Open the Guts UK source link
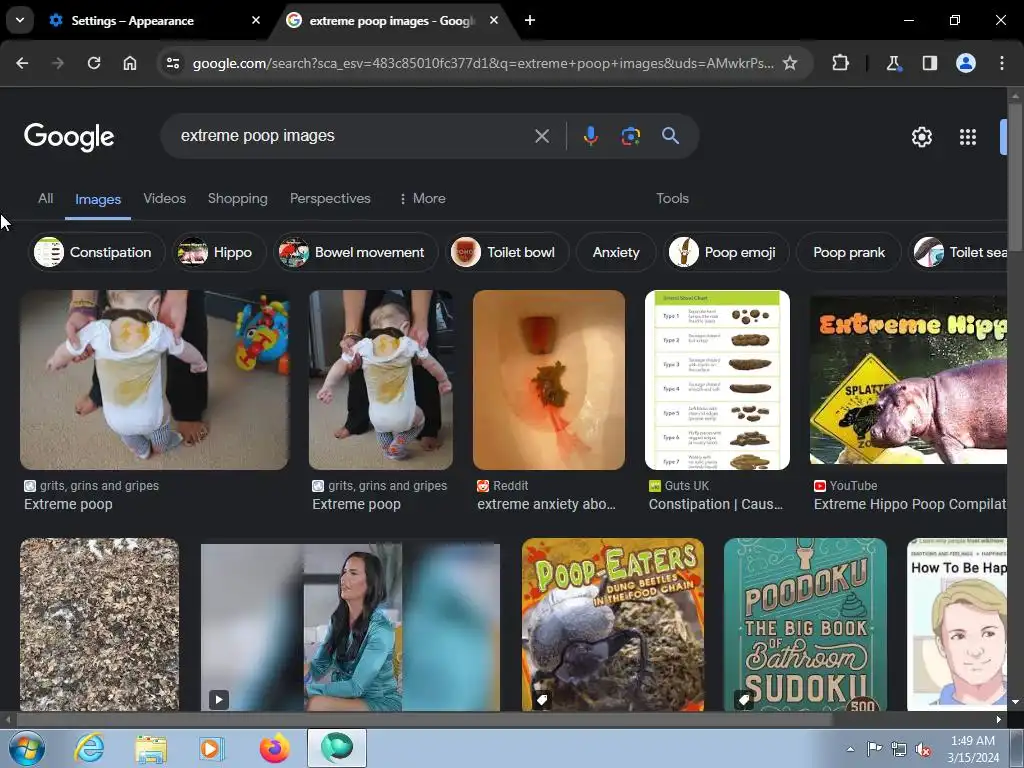The width and height of the screenshot is (1024, 768). 679,486
